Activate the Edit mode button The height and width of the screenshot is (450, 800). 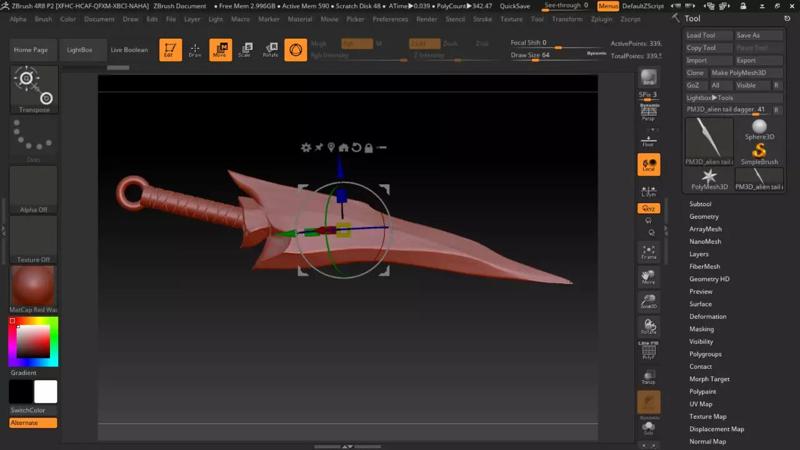click(x=170, y=50)
